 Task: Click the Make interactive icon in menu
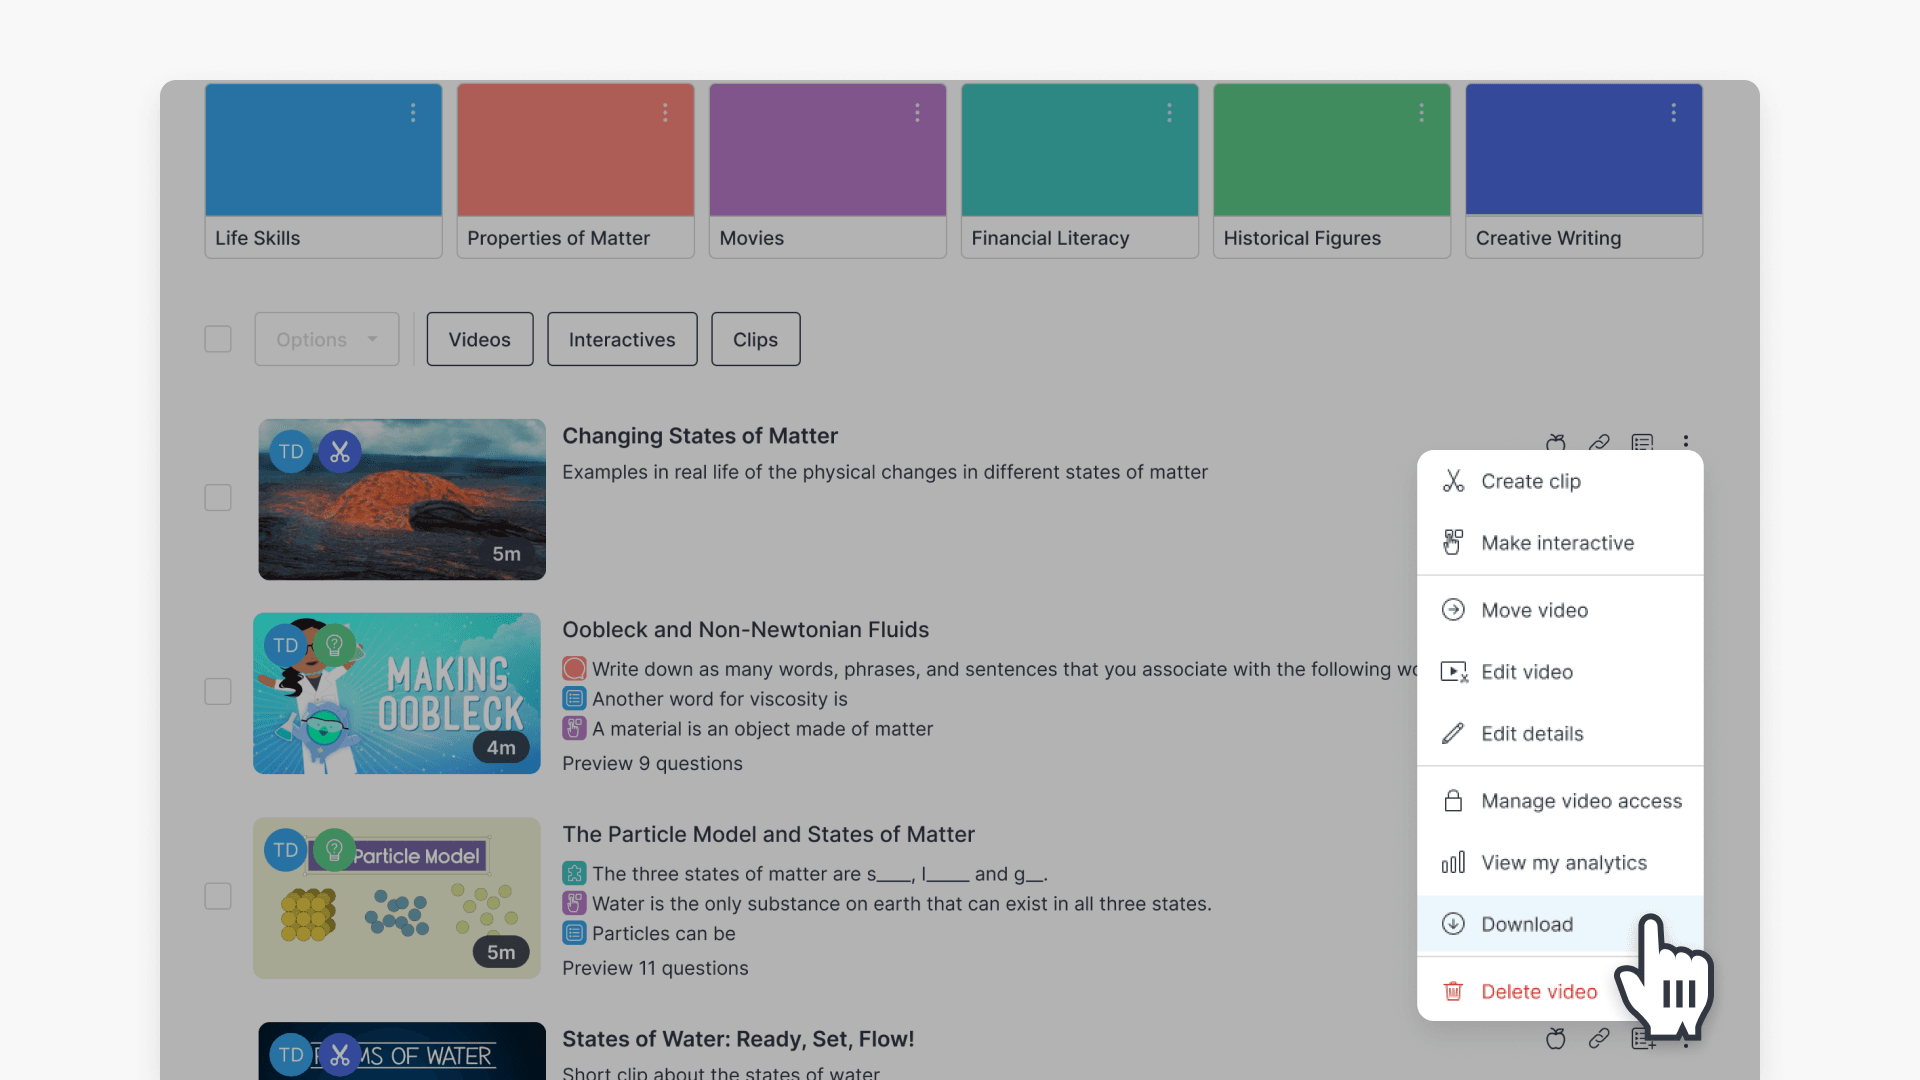coord(1453,543)
